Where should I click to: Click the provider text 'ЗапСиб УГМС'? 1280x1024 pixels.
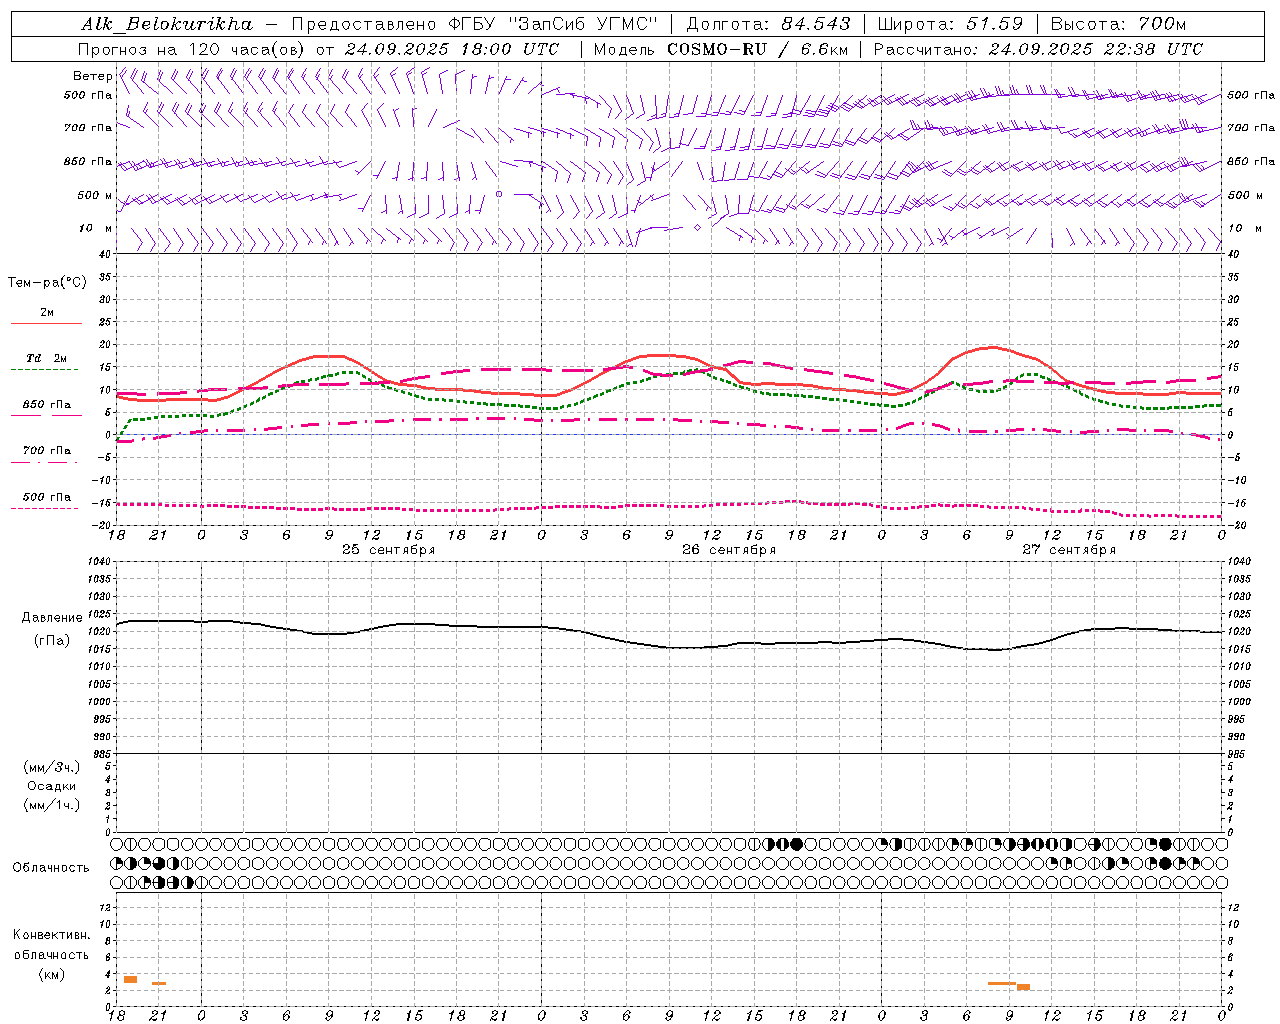pos(585,24)
